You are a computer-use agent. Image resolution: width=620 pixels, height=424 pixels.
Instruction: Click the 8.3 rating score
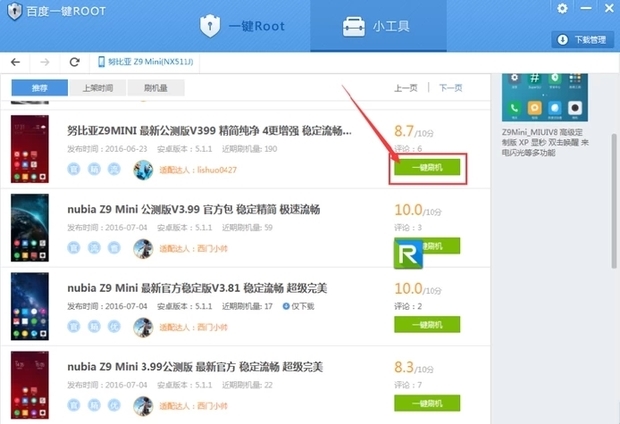pyautogui.click(x=404, y=367)
